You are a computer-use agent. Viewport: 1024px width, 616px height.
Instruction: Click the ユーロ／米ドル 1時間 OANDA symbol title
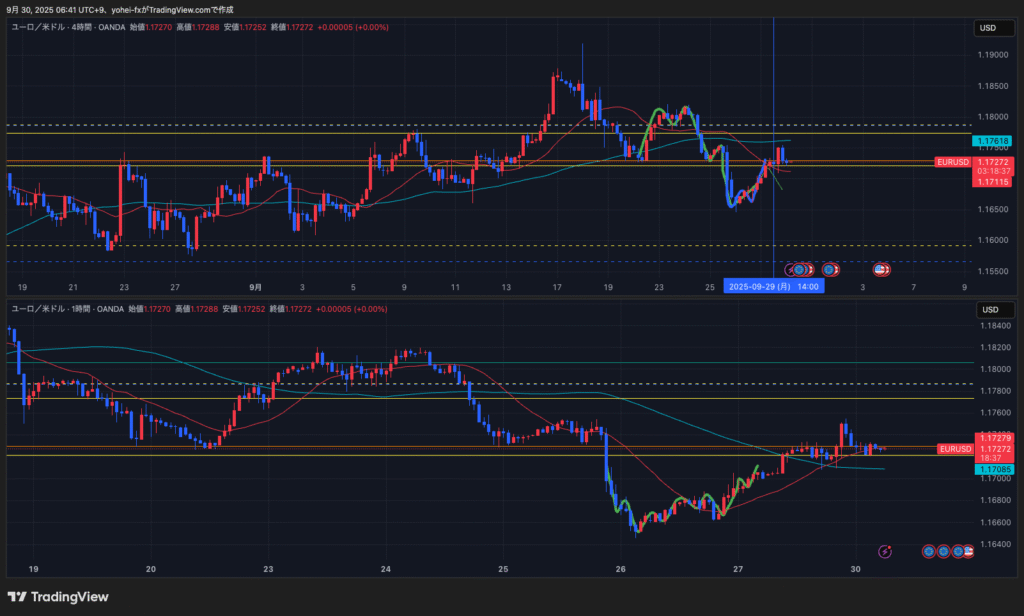pos(68,309)
